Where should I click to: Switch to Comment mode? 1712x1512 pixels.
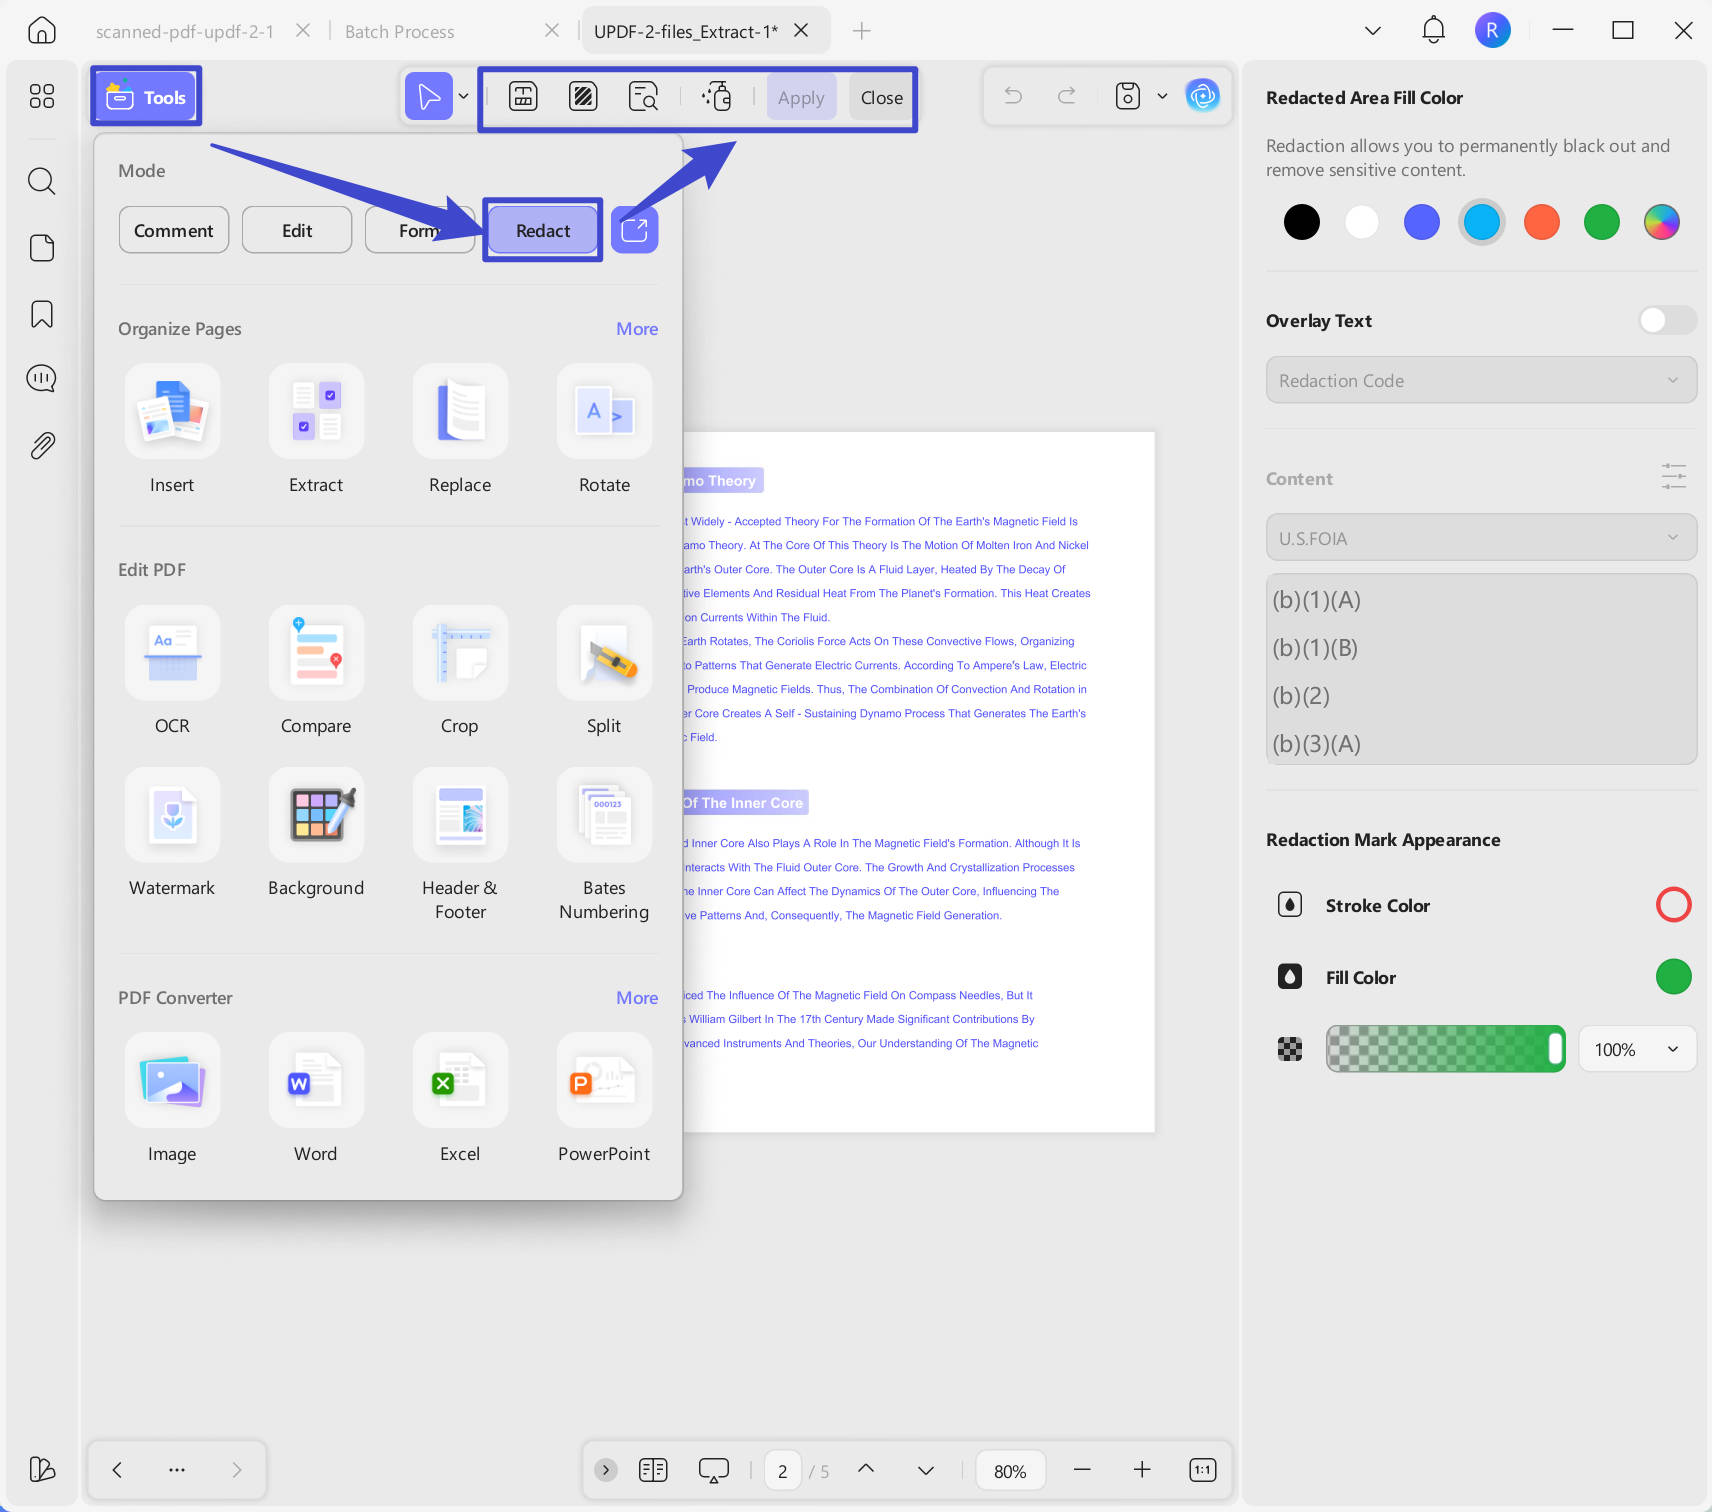174,230
